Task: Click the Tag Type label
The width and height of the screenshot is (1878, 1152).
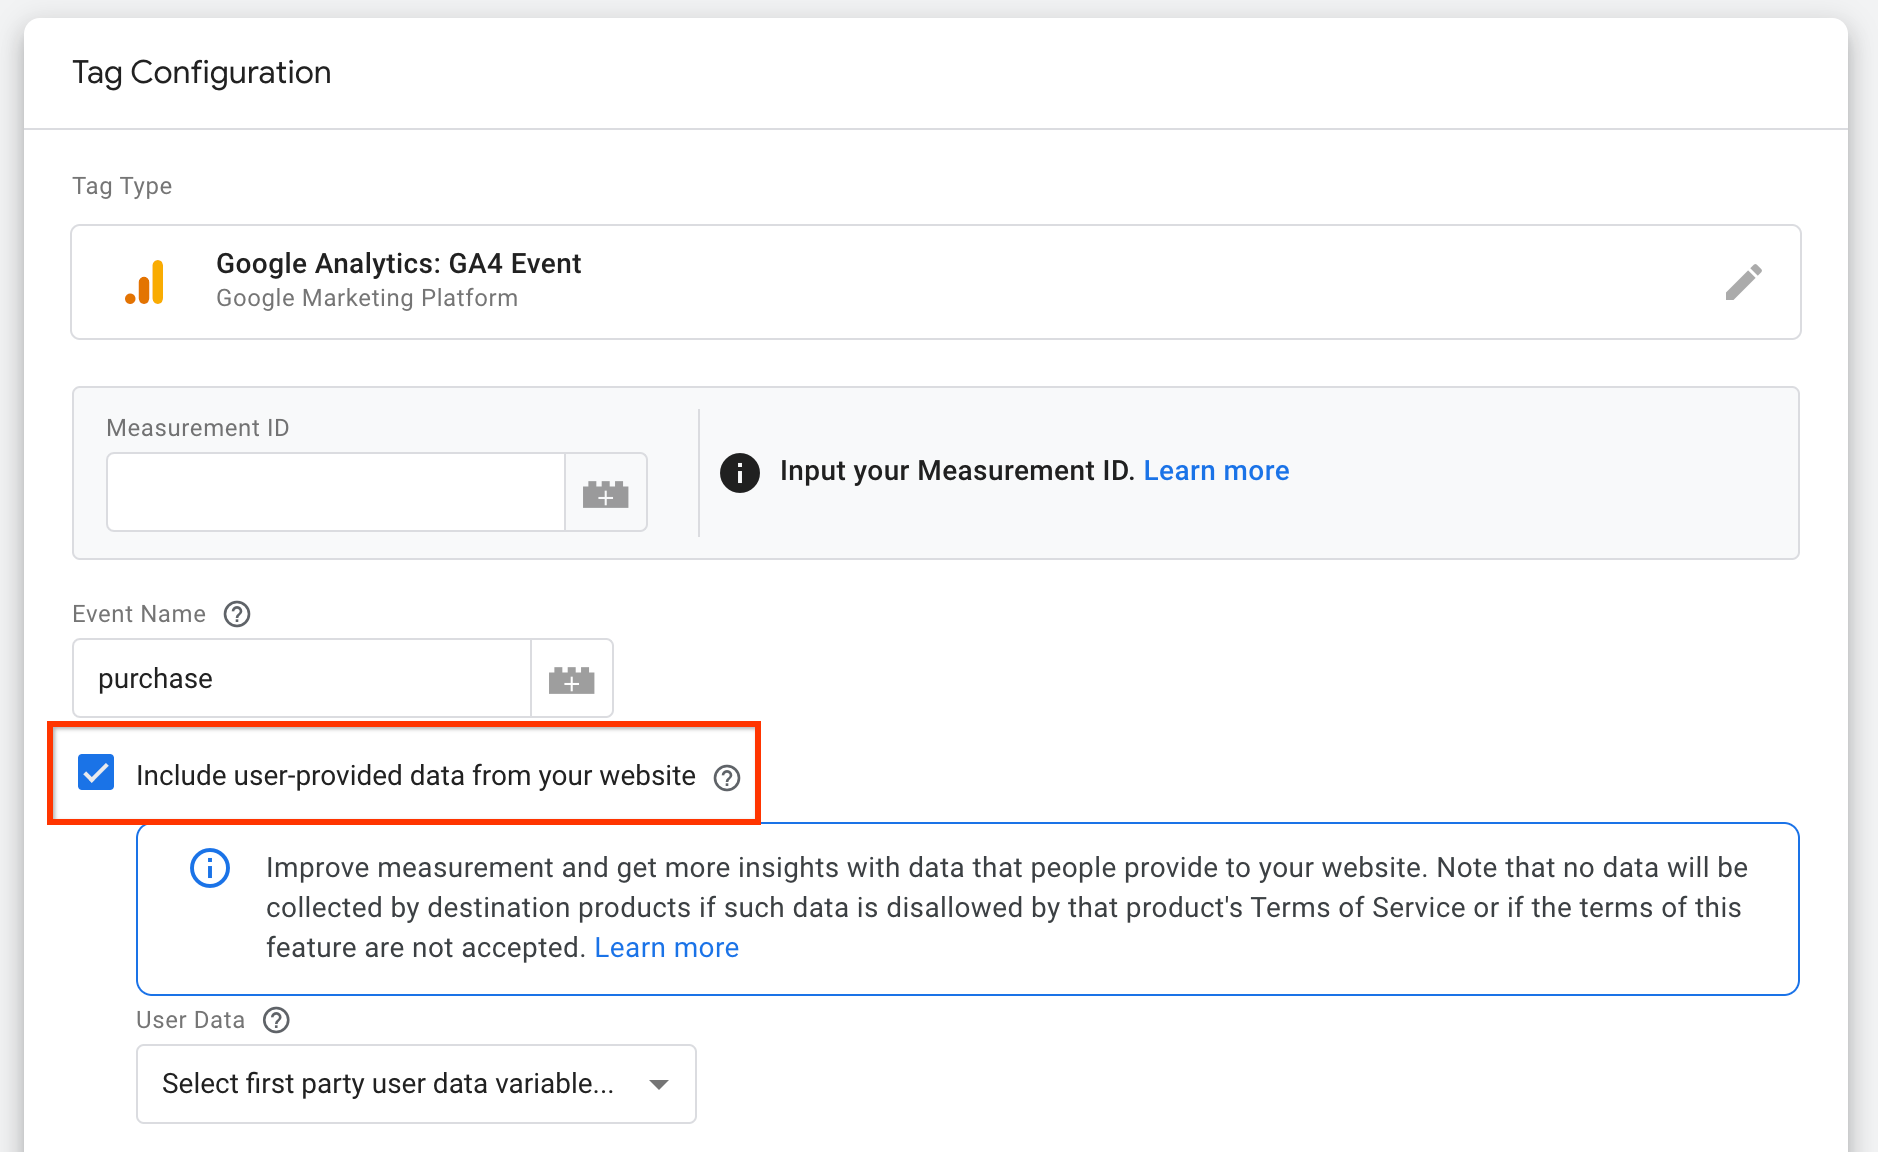Action: click(x=122, y=186)
